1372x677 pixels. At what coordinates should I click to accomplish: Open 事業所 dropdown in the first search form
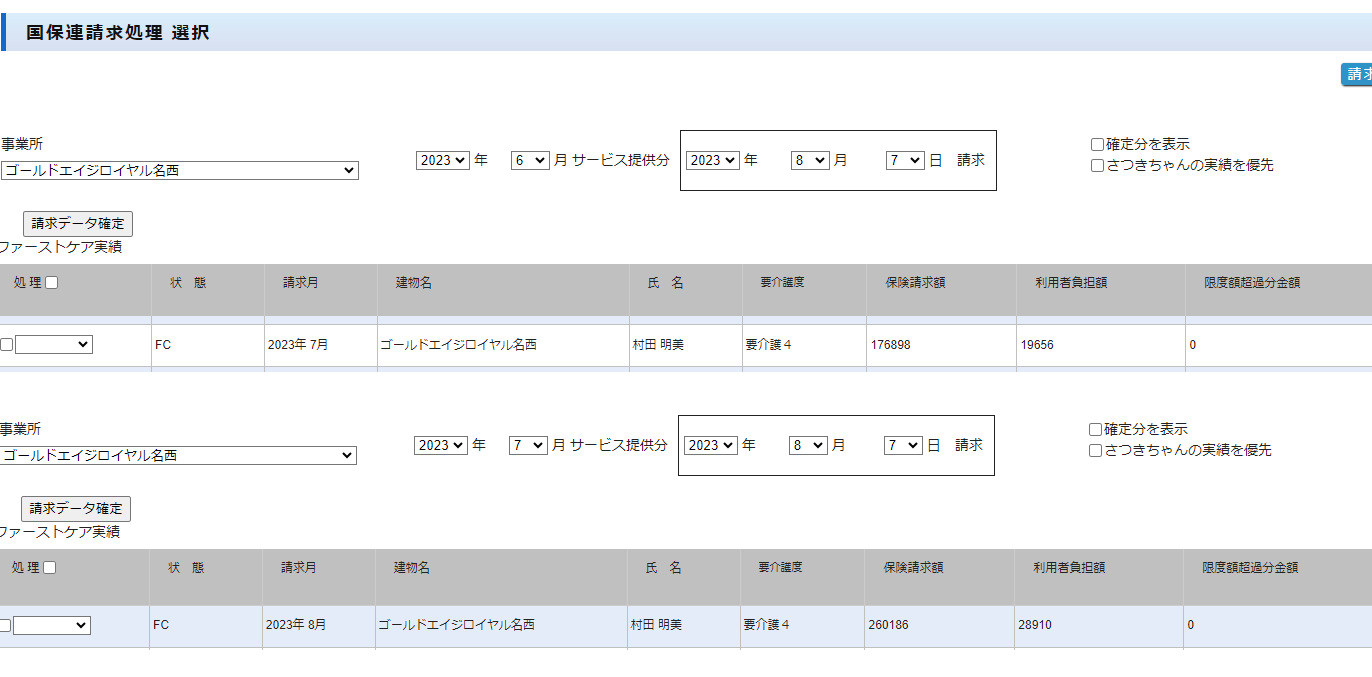[179, 171]
